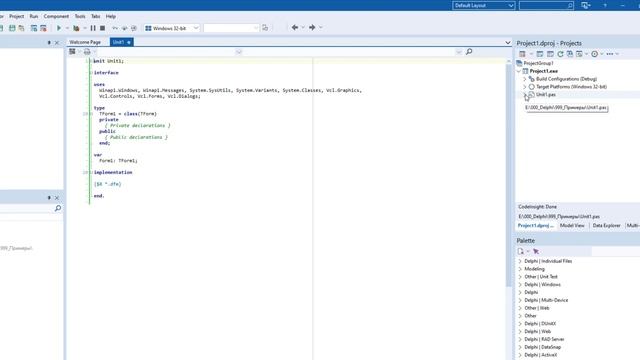
Task: Open the Project menu
Action: [17, 16]
